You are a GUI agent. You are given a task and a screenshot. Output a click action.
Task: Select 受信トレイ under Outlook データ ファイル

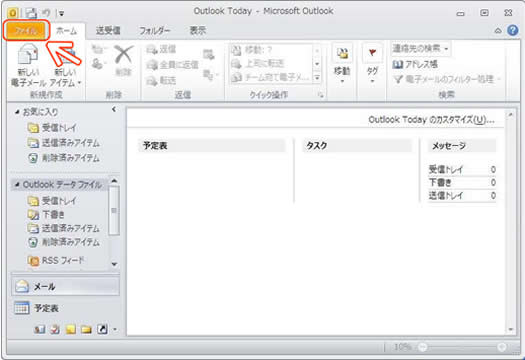(52, 201)
